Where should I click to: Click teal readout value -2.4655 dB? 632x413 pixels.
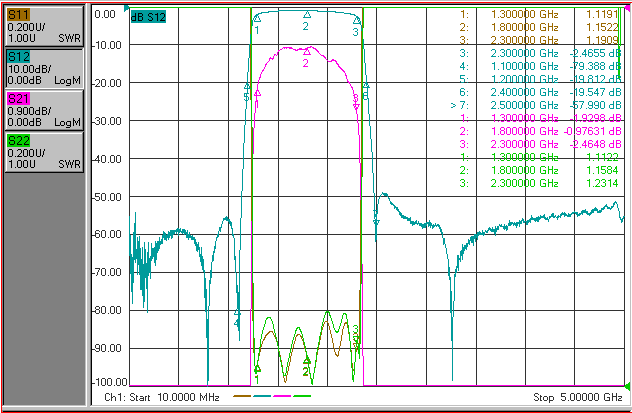coord(595,54)
